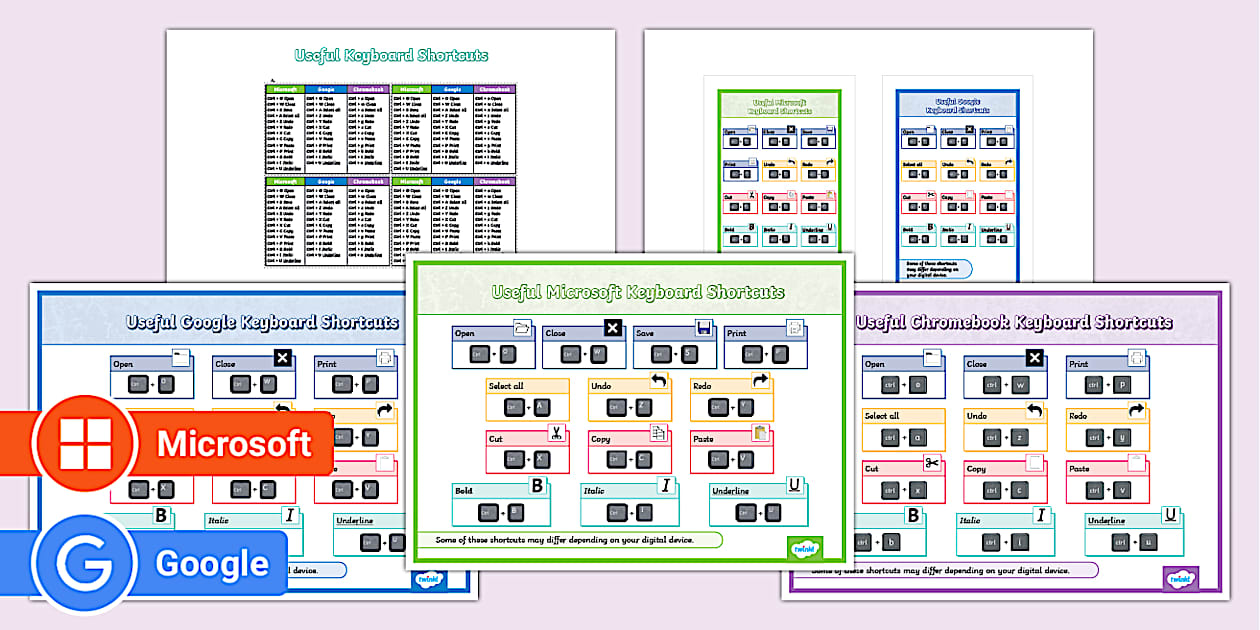Select the Redo arrow icon on Microsoft poster

[760, 381]
